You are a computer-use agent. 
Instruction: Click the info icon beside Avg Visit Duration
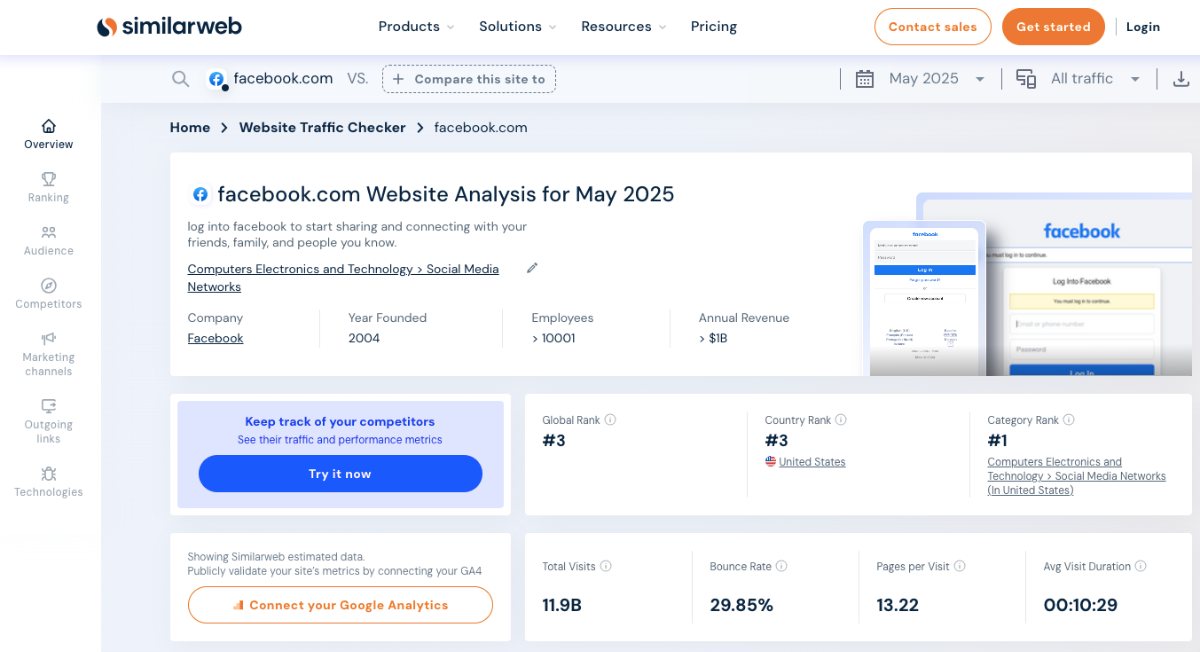click(1141, 566)
